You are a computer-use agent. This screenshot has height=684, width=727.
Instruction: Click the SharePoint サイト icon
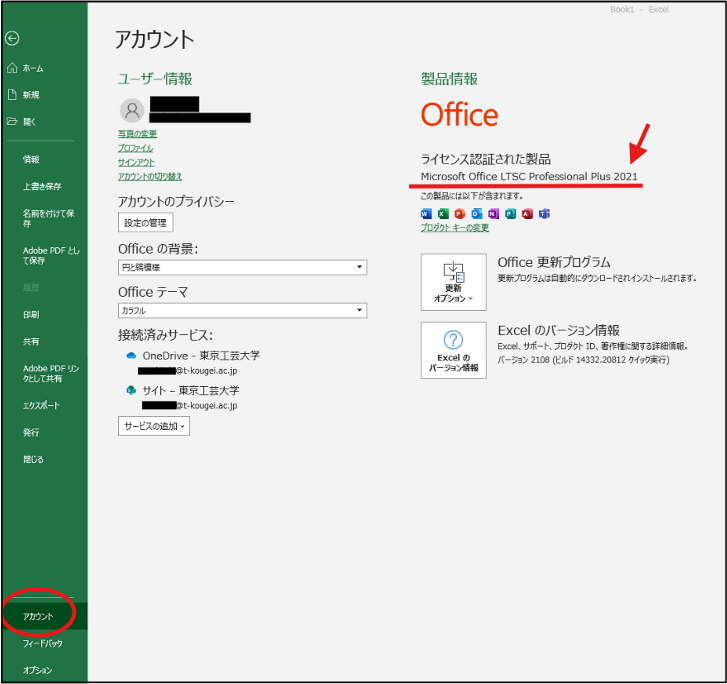[x=131, y=390]
